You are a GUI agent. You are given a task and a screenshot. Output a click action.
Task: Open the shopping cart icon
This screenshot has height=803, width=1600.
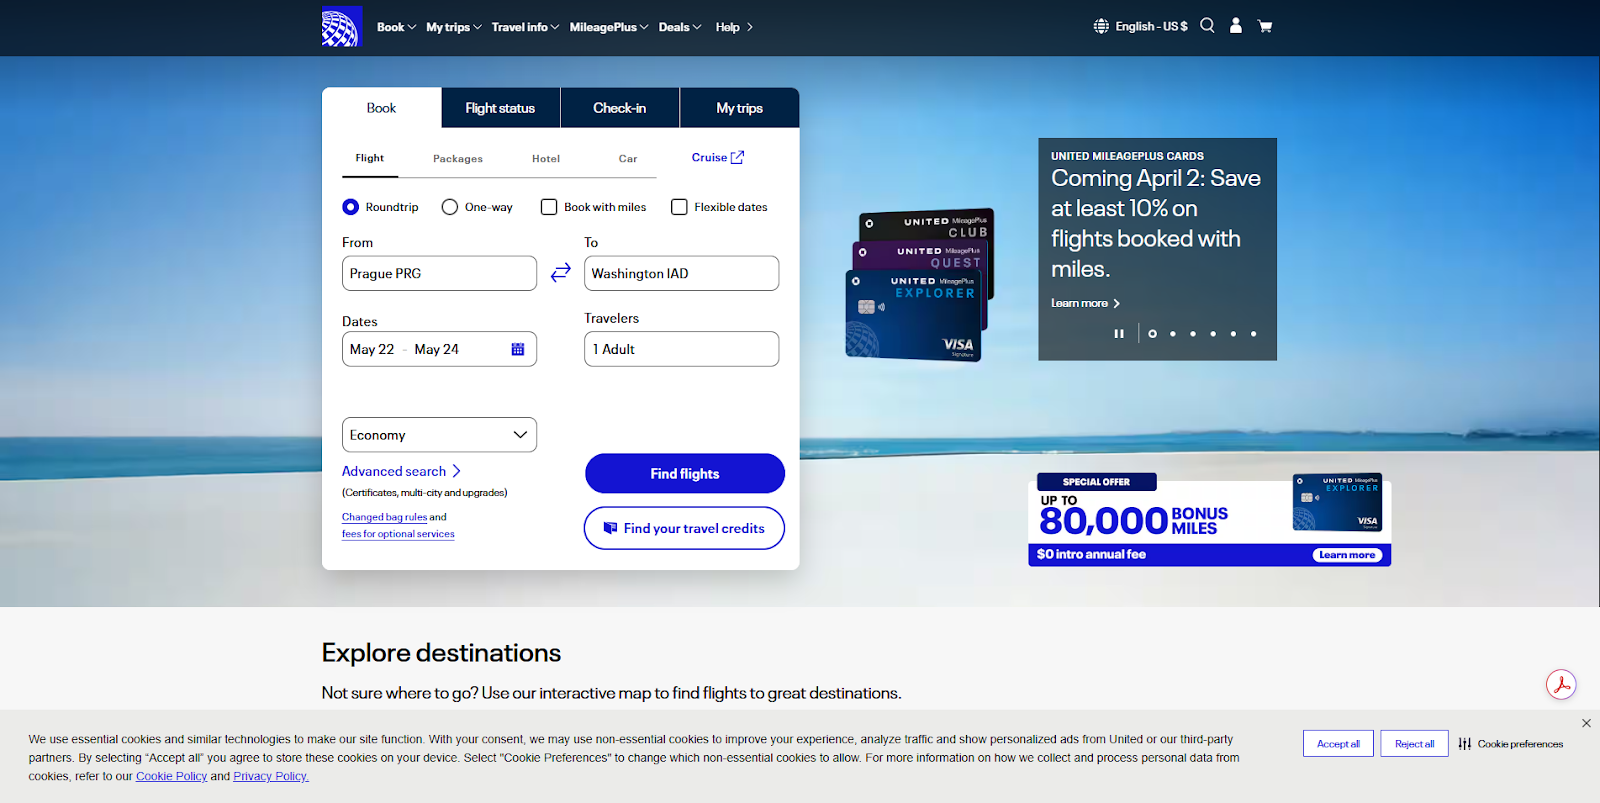click(1265, 27)
